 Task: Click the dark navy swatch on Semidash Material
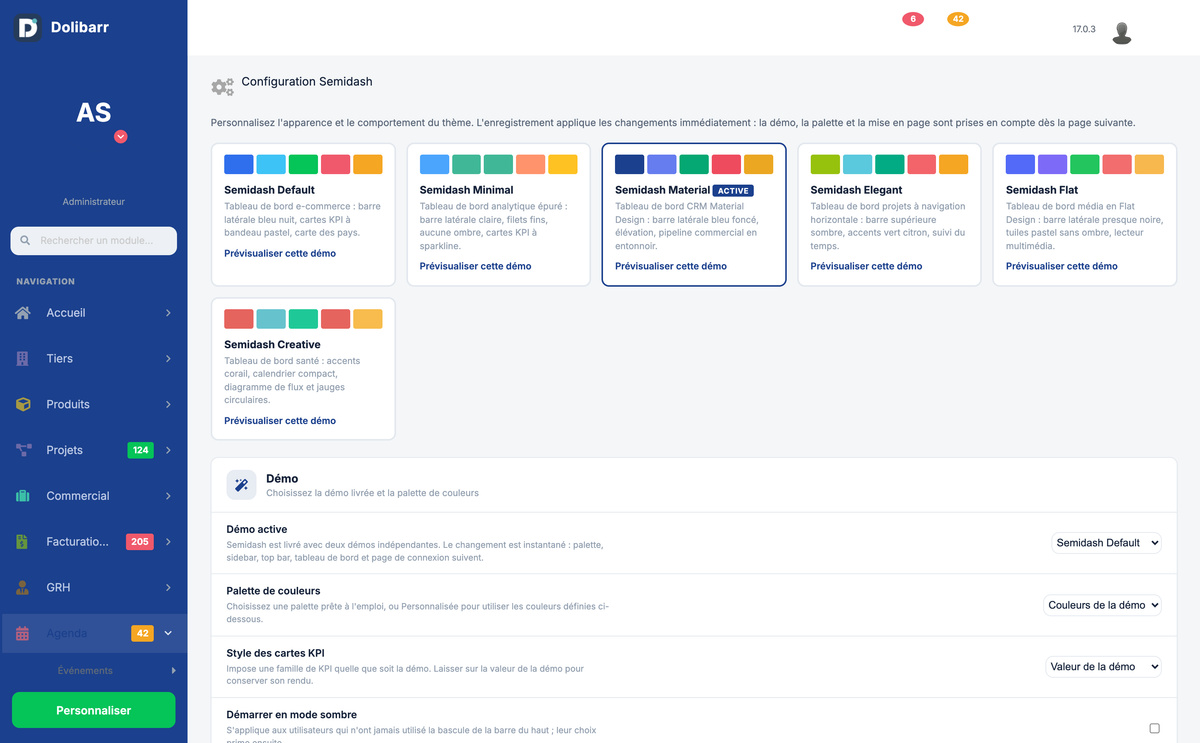[630, 164]
